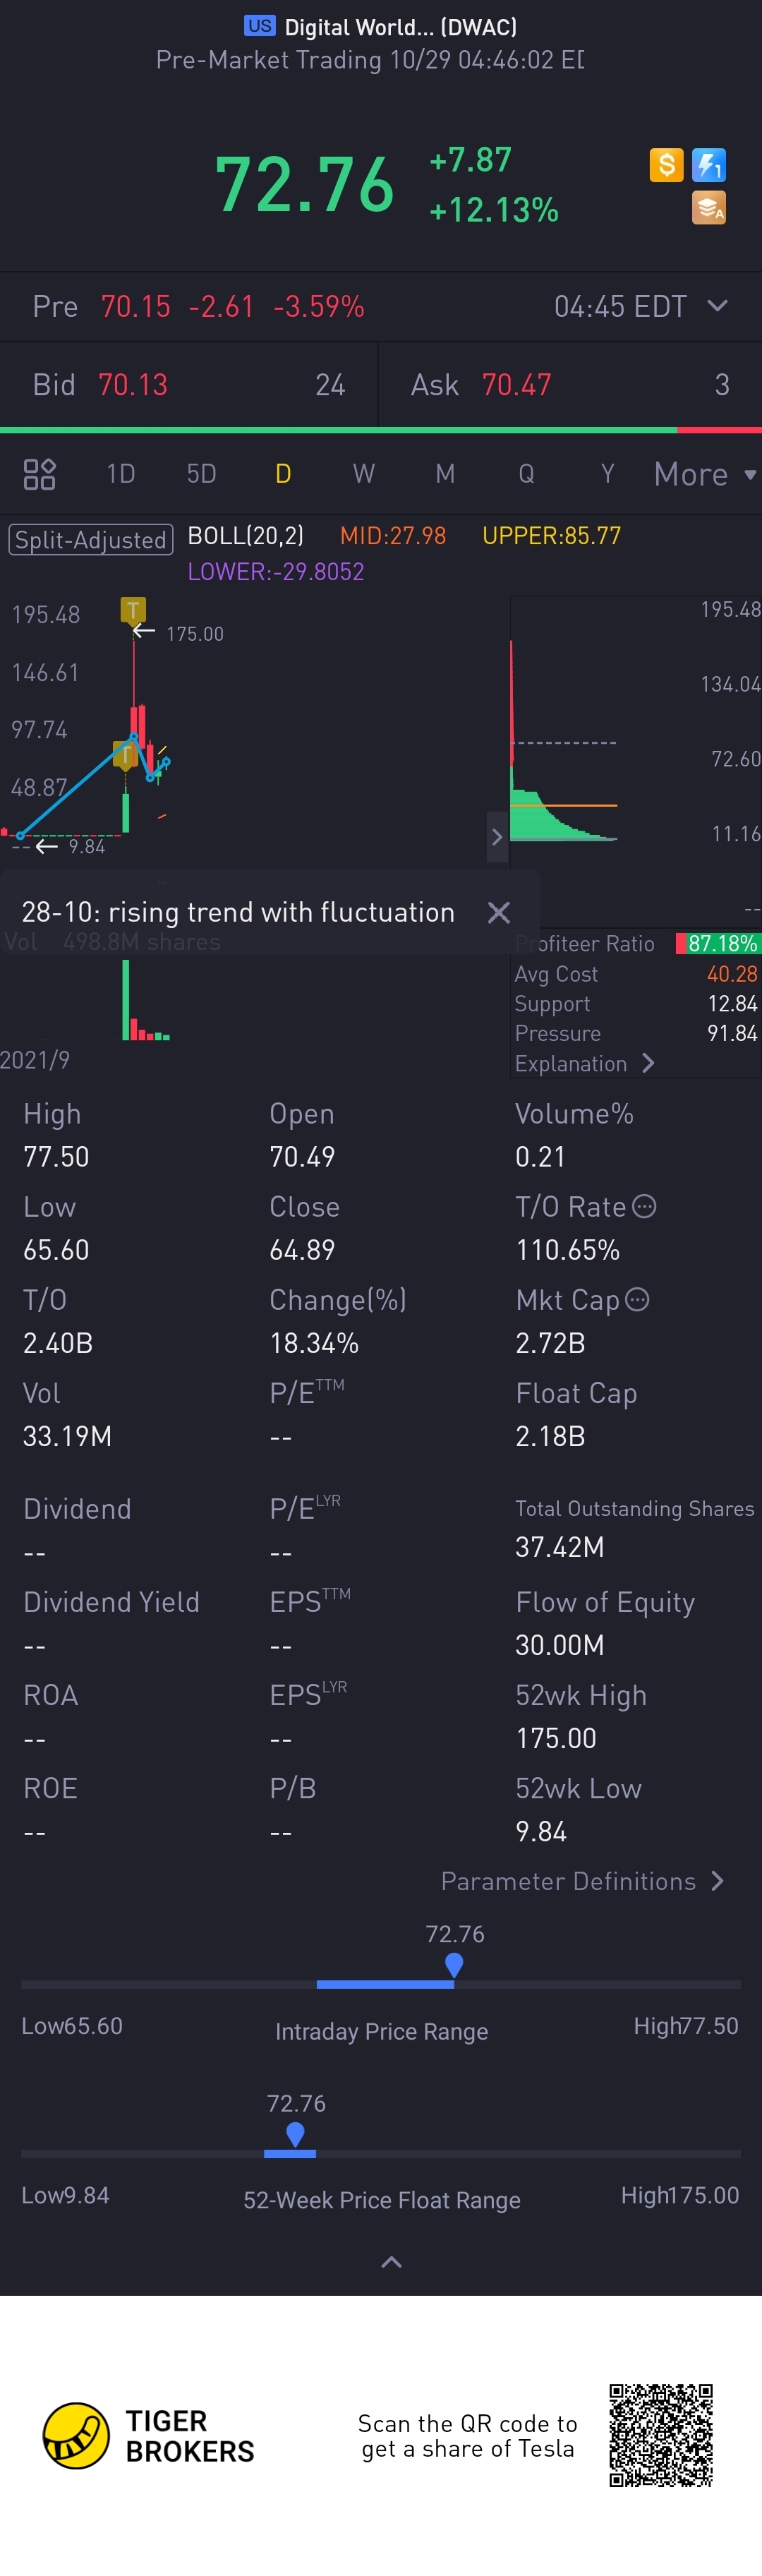The width and height of the screenshot is (762, 2576).
Task: Switch to the 5D chart tab
Action: pos(202,474)
